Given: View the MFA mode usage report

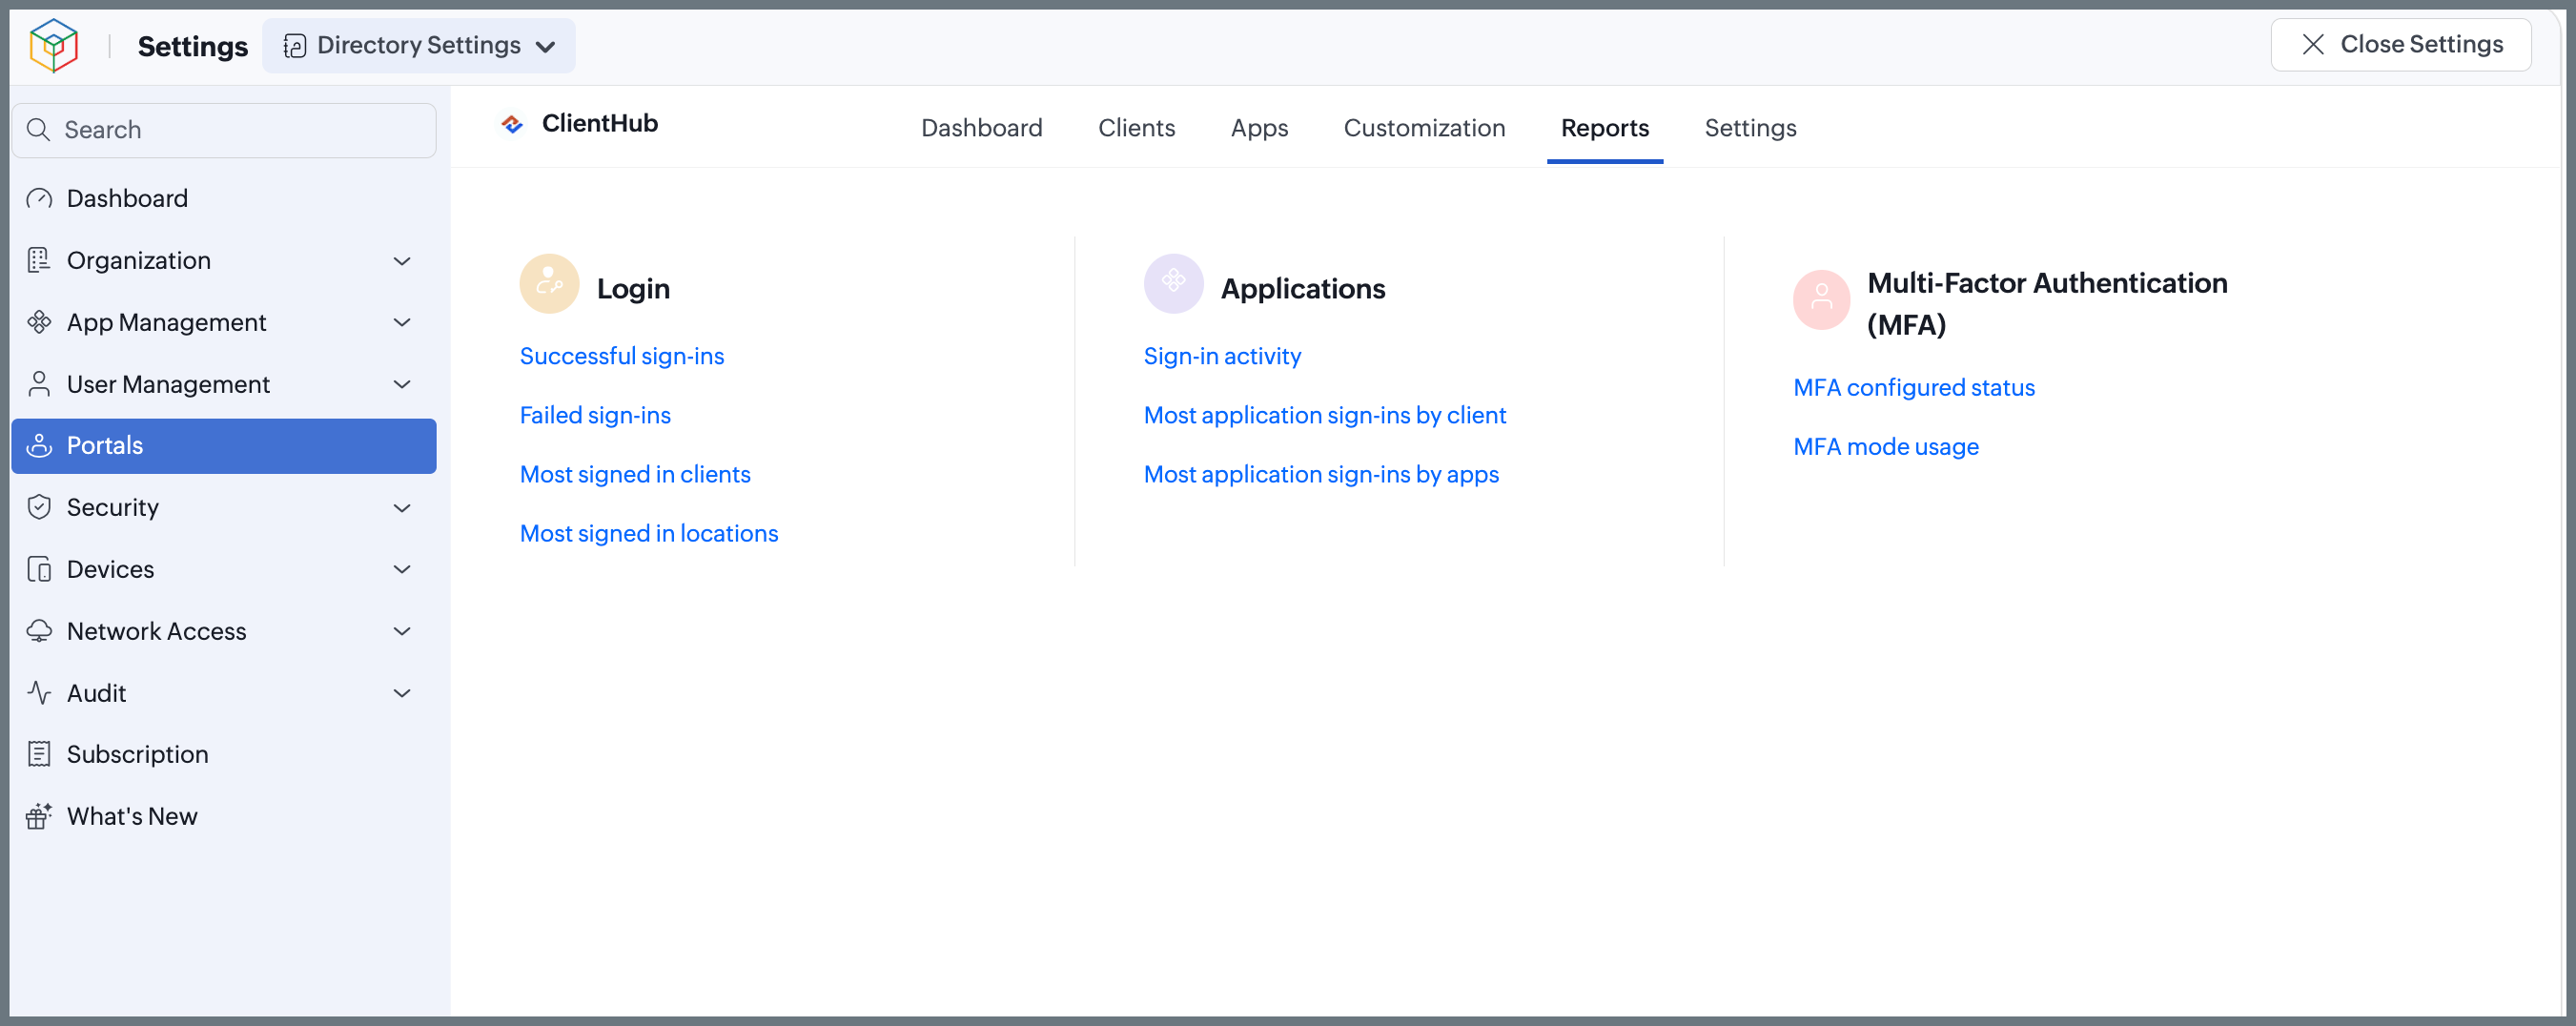Looking at the screenshot, I should pyautogui.click(x=1886, y=446).
